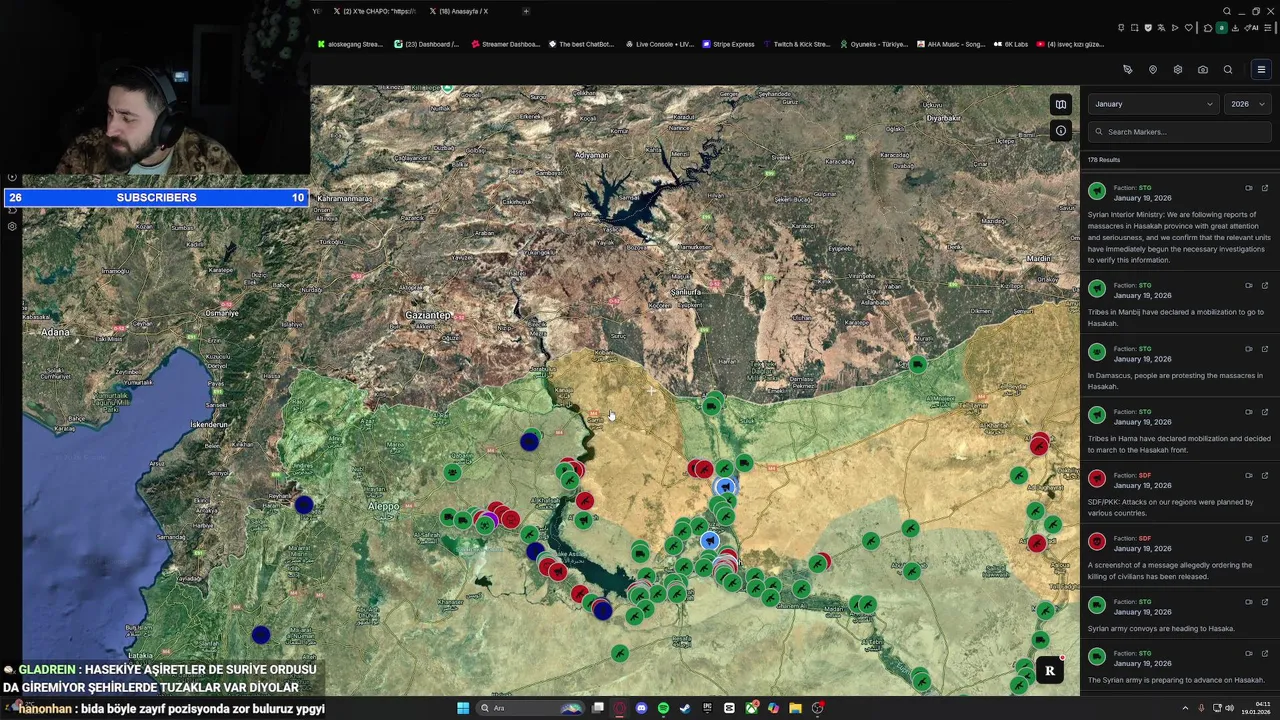The image size is (1280, 720).
Task: Show hidden system tray icons chevron
Action: point(1186,708)
